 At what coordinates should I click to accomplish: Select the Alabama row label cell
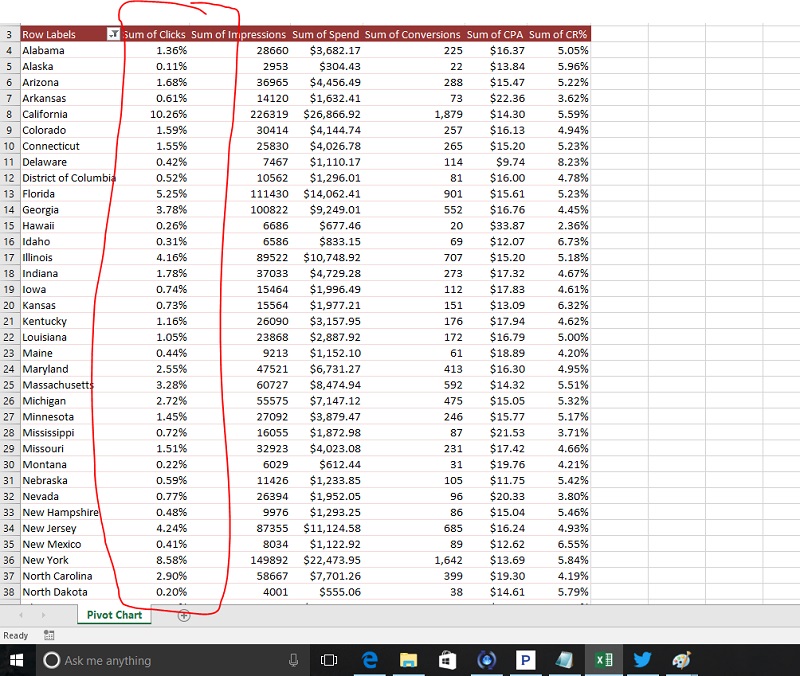pos(71,51)
